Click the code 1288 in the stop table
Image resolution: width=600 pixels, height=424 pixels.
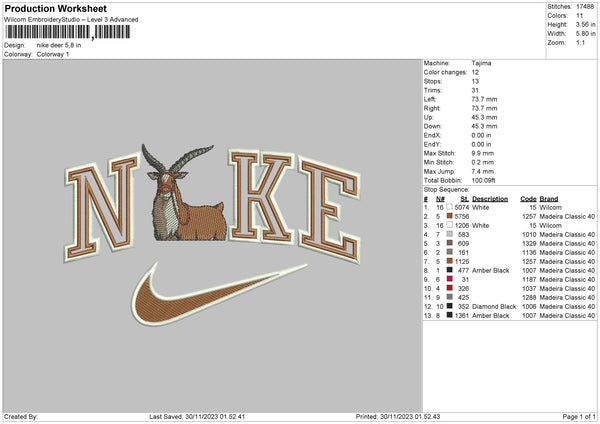[x=529, y=297]
